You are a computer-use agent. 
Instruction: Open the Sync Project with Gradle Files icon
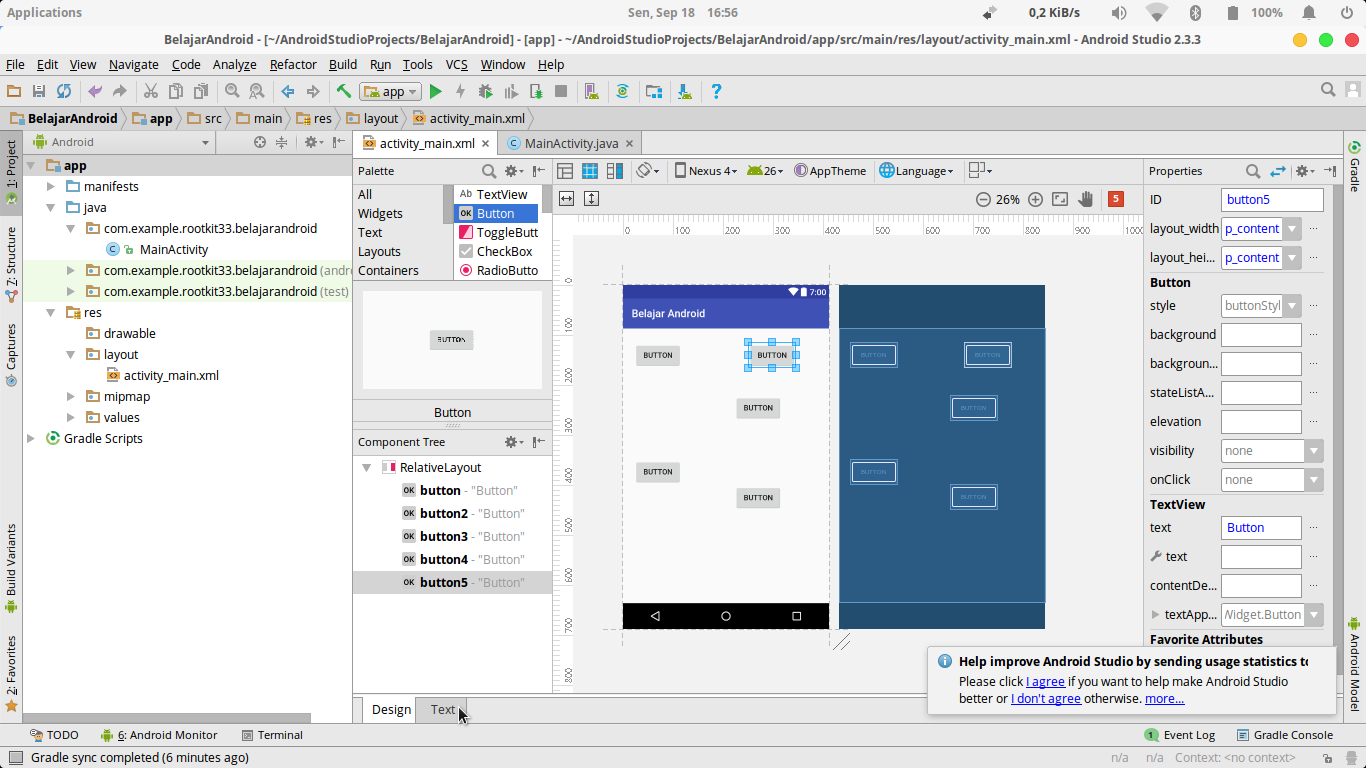pos(63,91)
